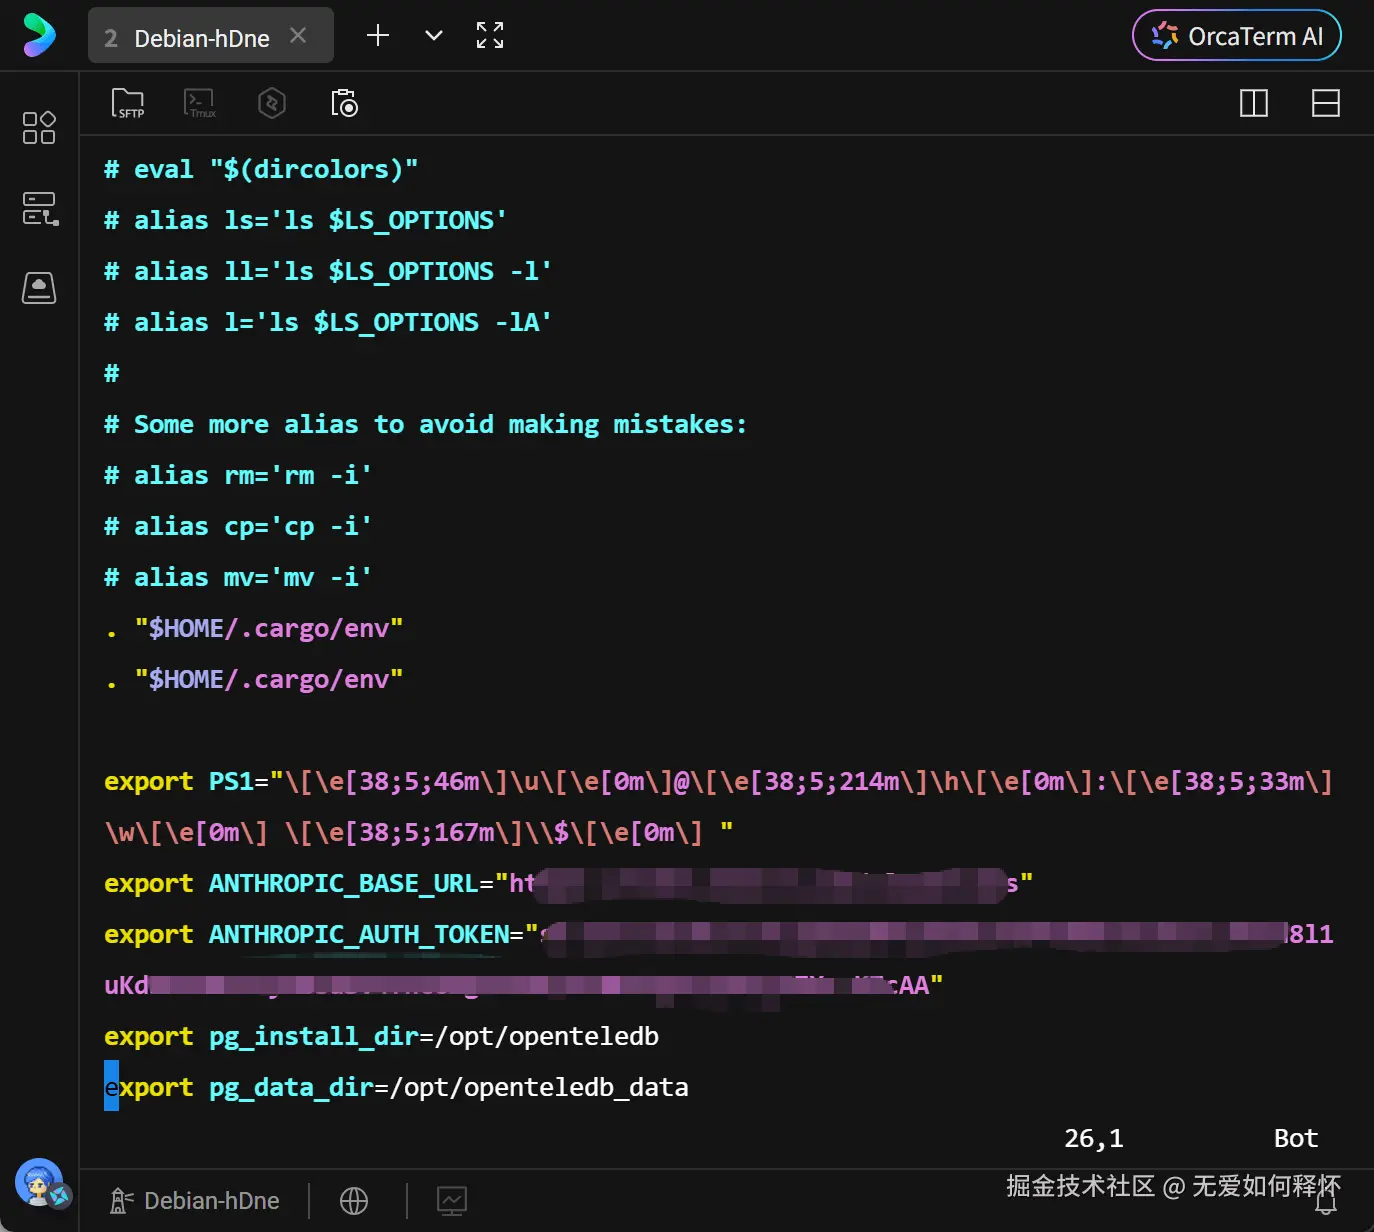The image size is (1374, 1232).
Task: Click the hexagon icon in the toolbar
Action: (x=272, y=103)
